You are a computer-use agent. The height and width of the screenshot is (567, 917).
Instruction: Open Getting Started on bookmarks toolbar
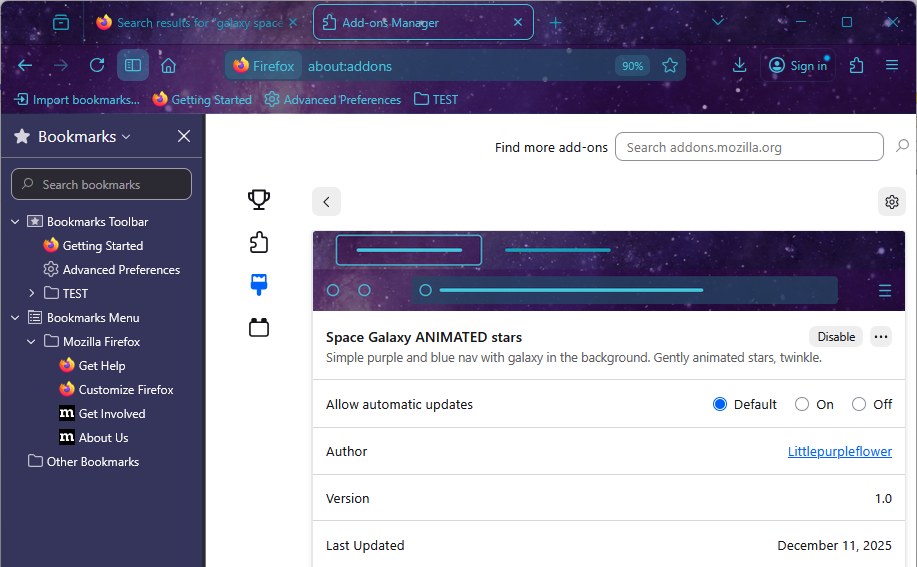[202, 100]
